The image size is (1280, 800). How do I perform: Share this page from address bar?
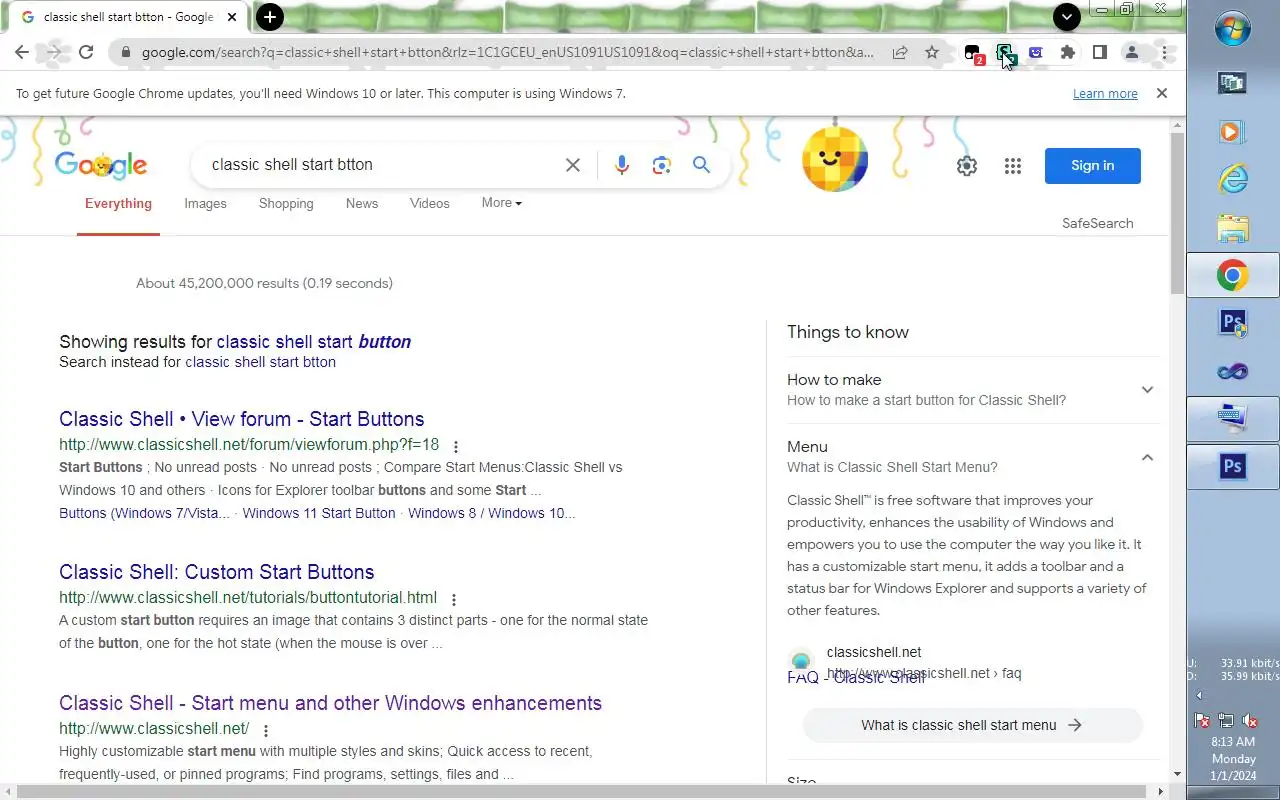(900, 52)
